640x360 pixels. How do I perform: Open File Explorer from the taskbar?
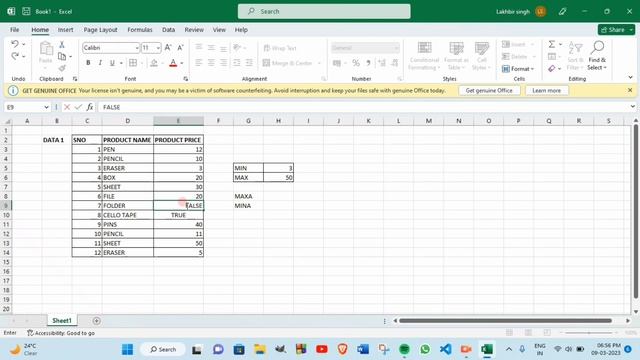260,349
